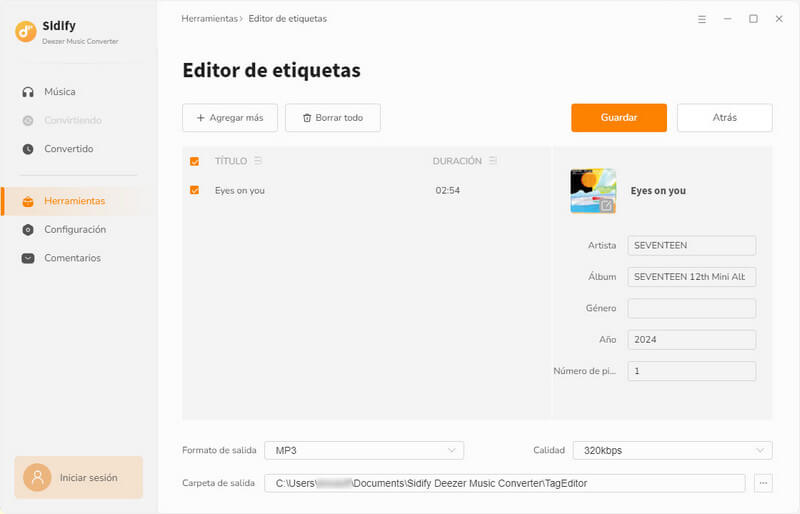800x514 pixels.
Task: Click the empty Género field
Action: click(691, 308)
